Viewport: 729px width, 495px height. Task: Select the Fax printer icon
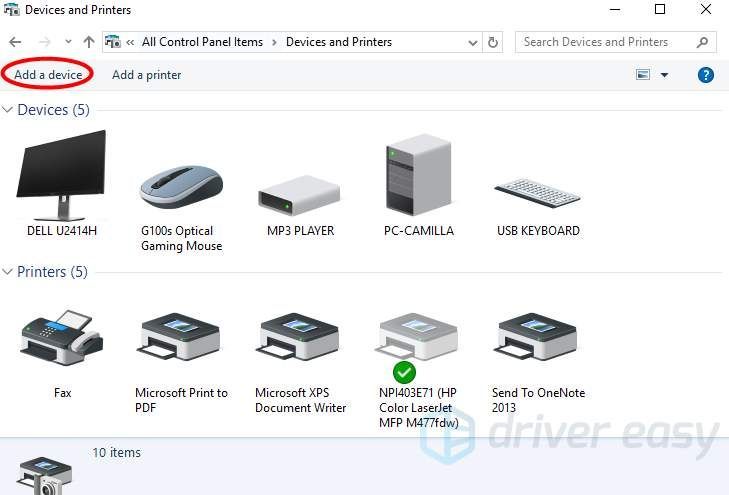click(61, 337)
